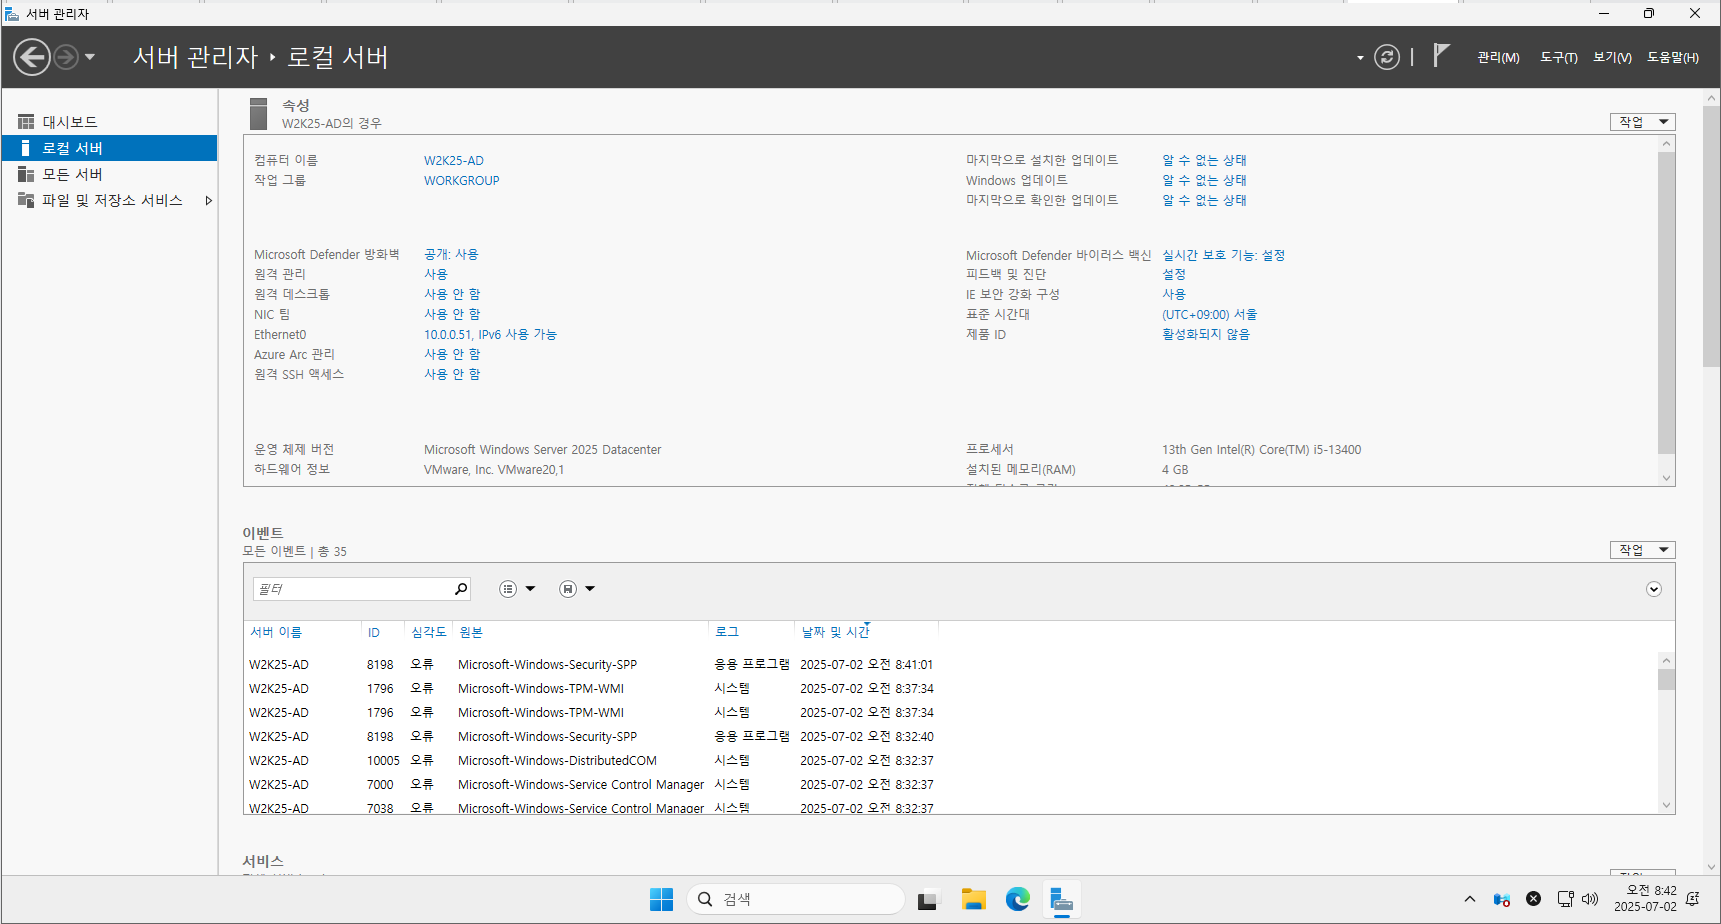This screenshot has height=924, width=1721.
Task: Click the 원격 데스크톱 사용 안 함 link
Action: coord(452,294)
